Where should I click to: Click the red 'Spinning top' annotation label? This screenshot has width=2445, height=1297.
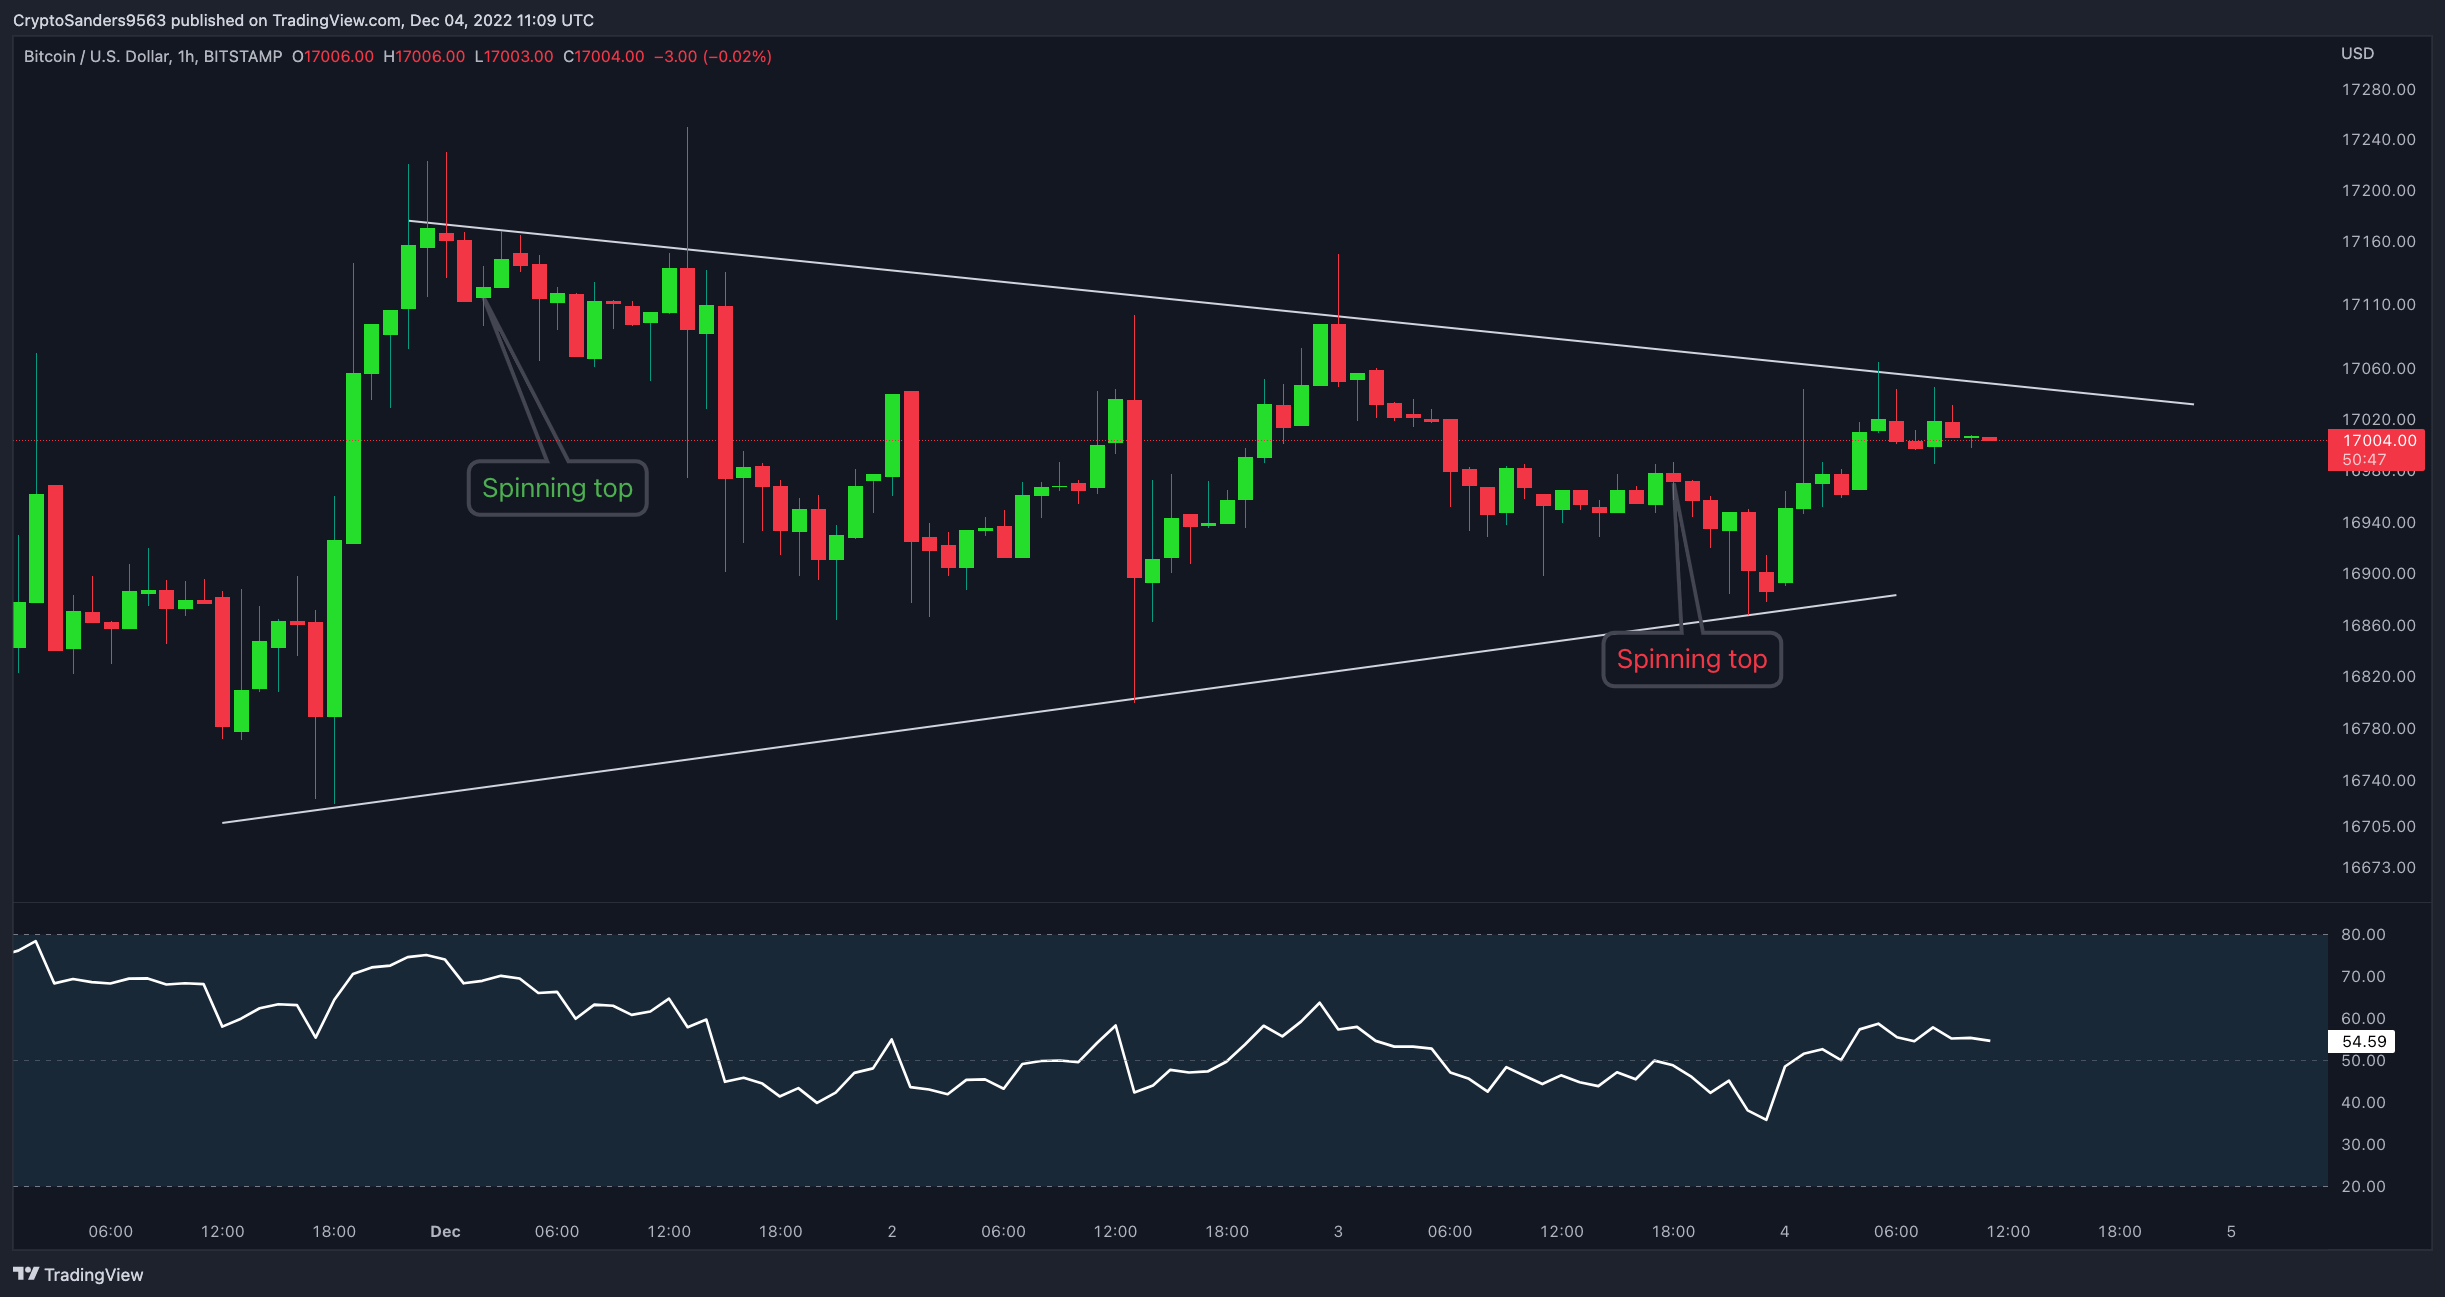(1692, 659)
